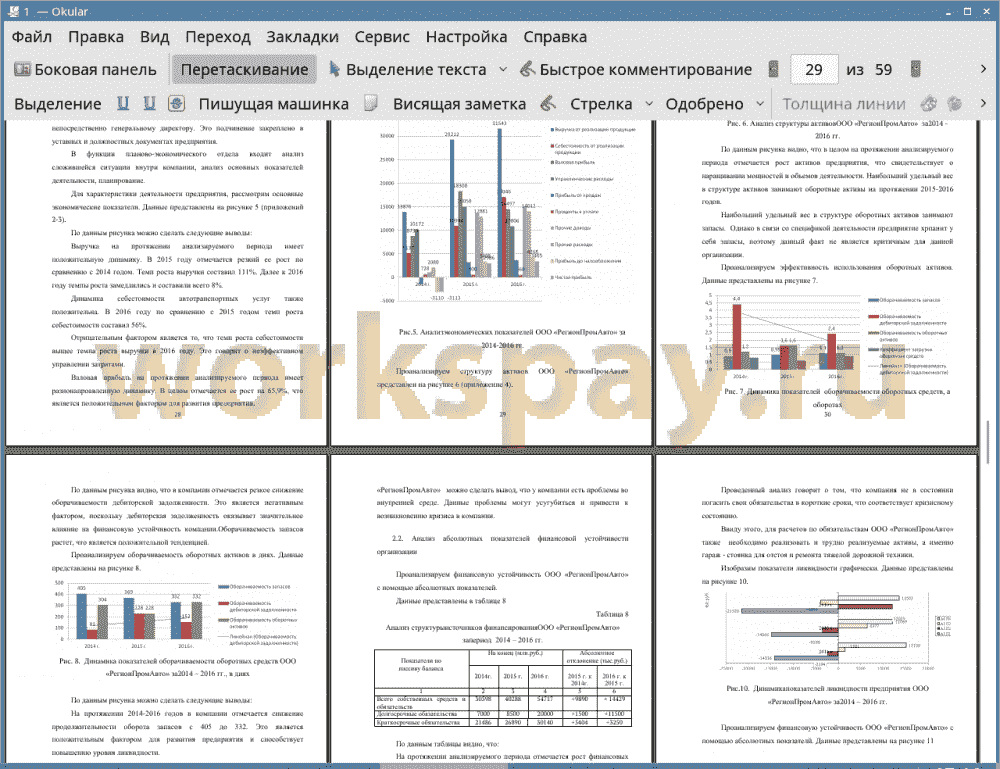Click the Рис. 7 turnover chart on page 30
This screenshot has width=1000, height=769.
click(x=828, y=337)
